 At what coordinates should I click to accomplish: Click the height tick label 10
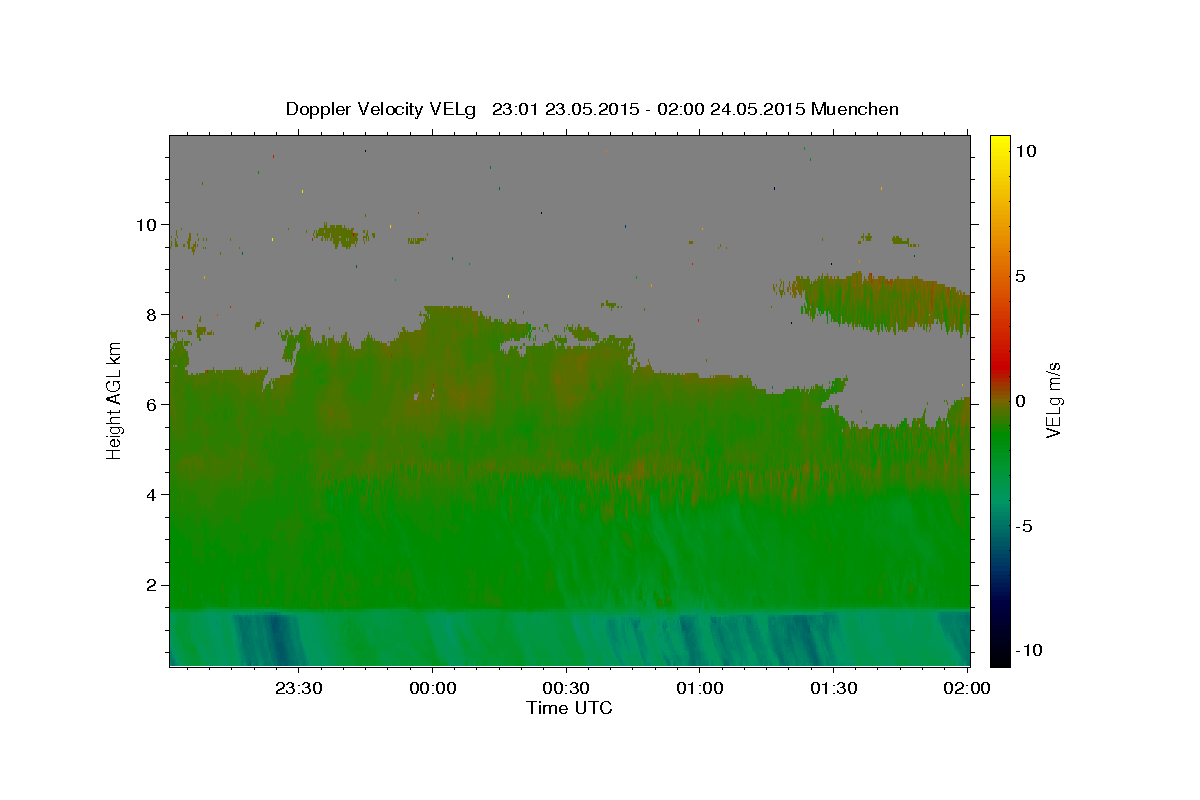148,225
